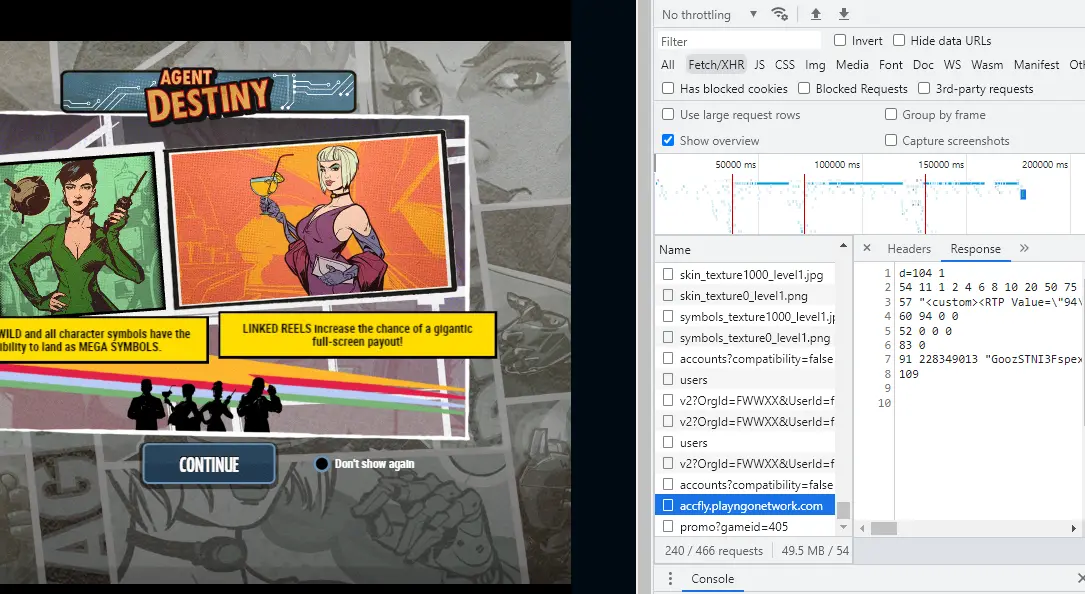1085x594 pixels.
Task: Uncheck the Show overview checkbox
Action: [x=668, y=140]
